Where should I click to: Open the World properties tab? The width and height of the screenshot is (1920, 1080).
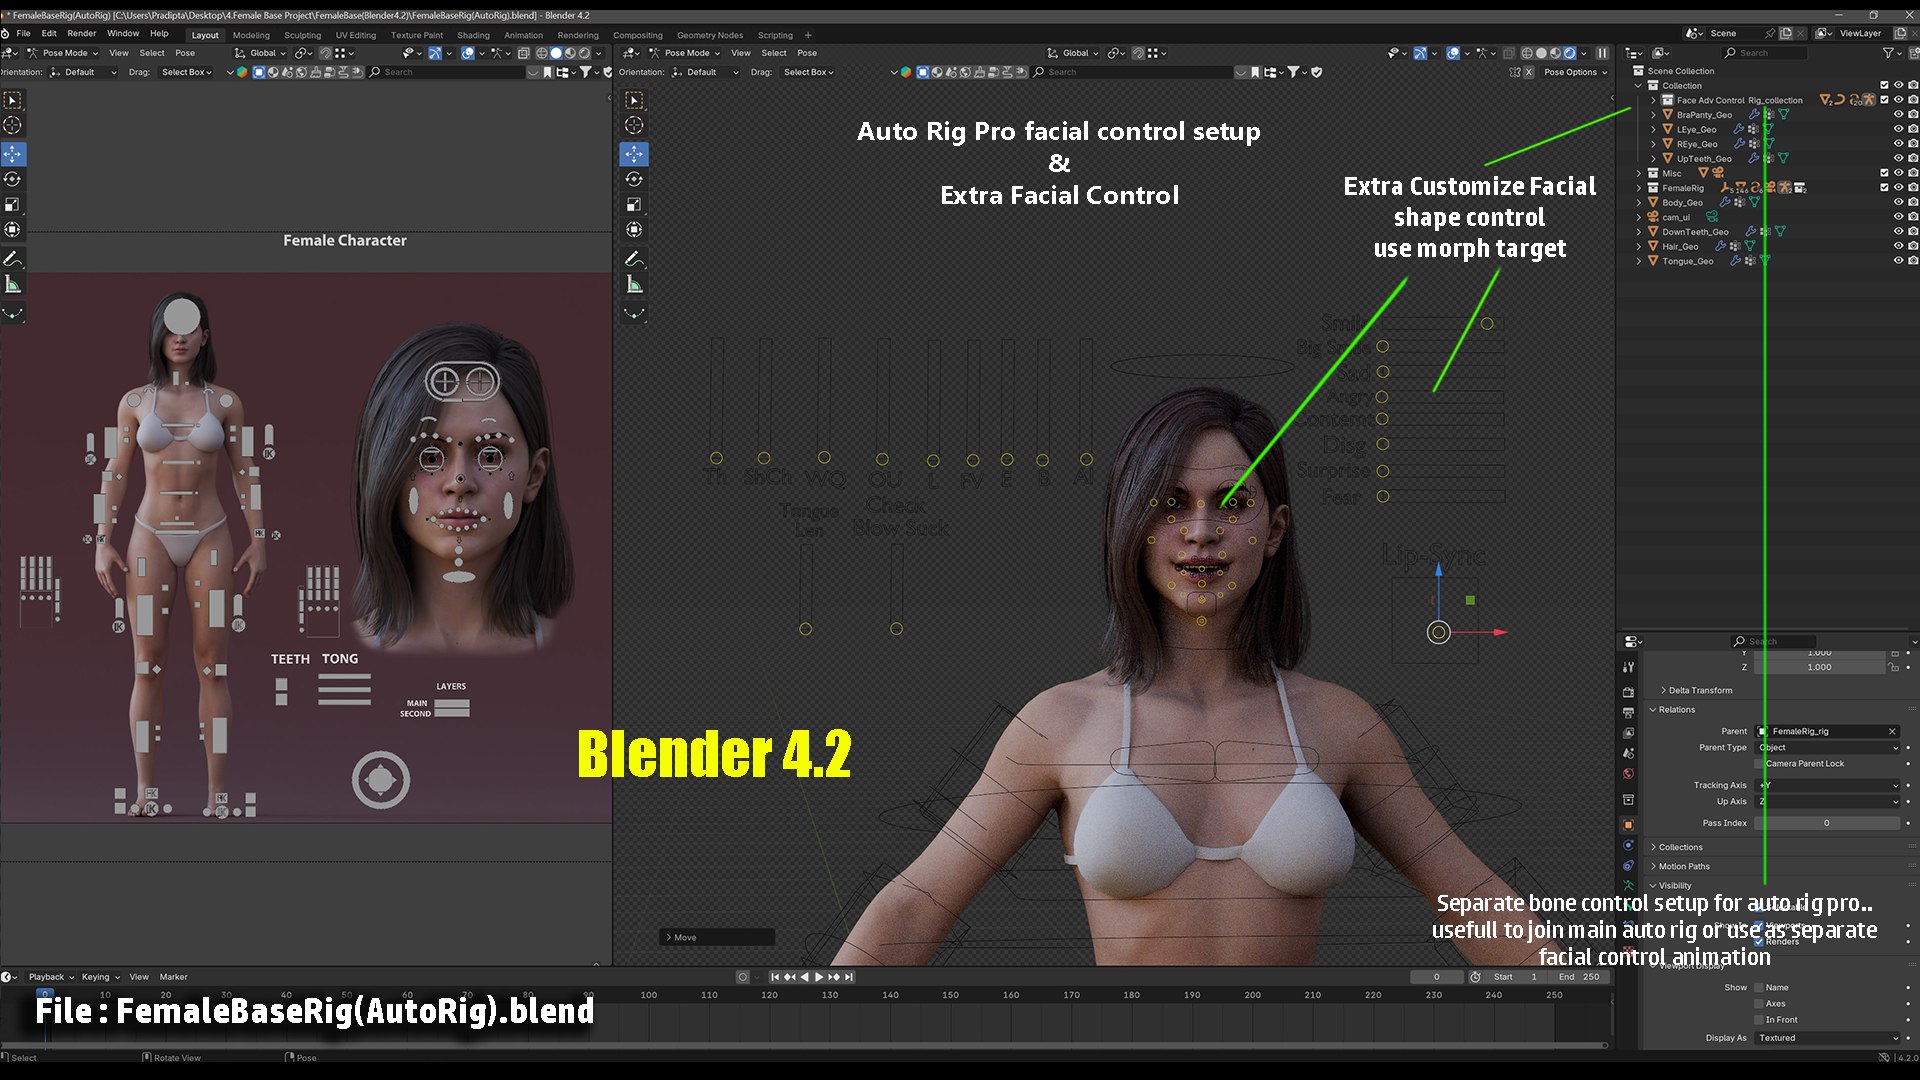(1628, 774)
